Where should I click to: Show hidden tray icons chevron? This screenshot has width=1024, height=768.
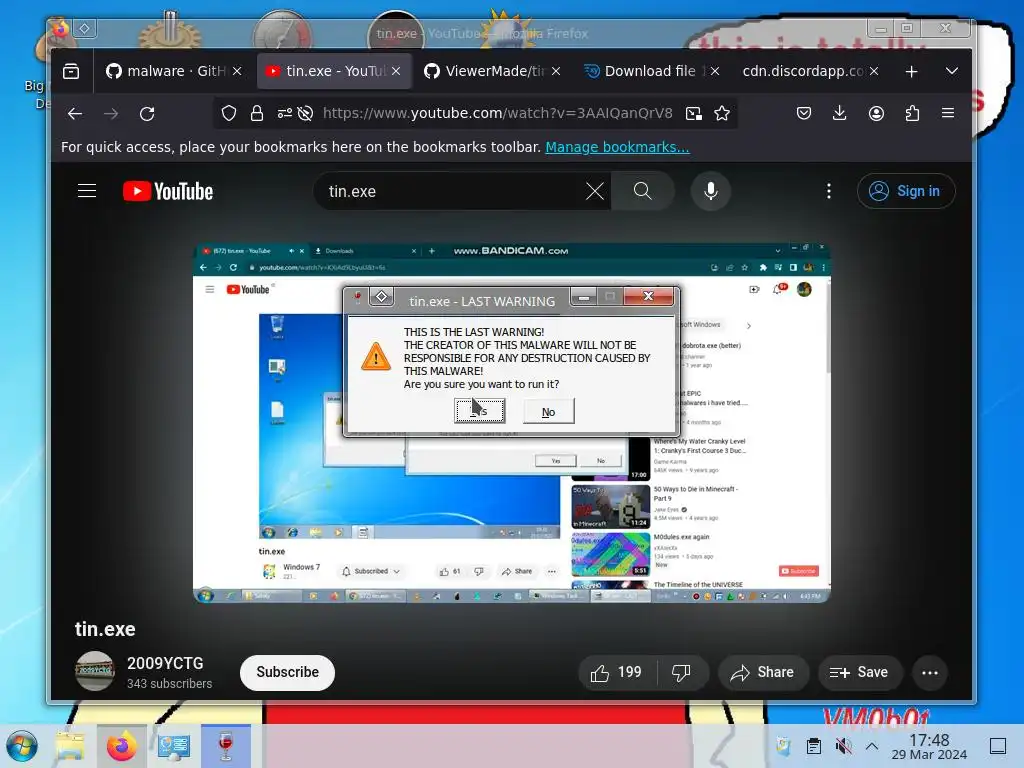872,746
